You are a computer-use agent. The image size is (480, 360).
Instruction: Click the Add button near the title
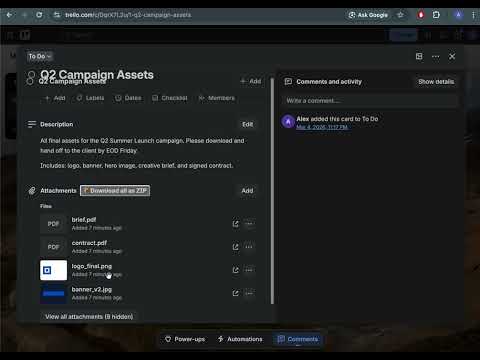[251, 81]
